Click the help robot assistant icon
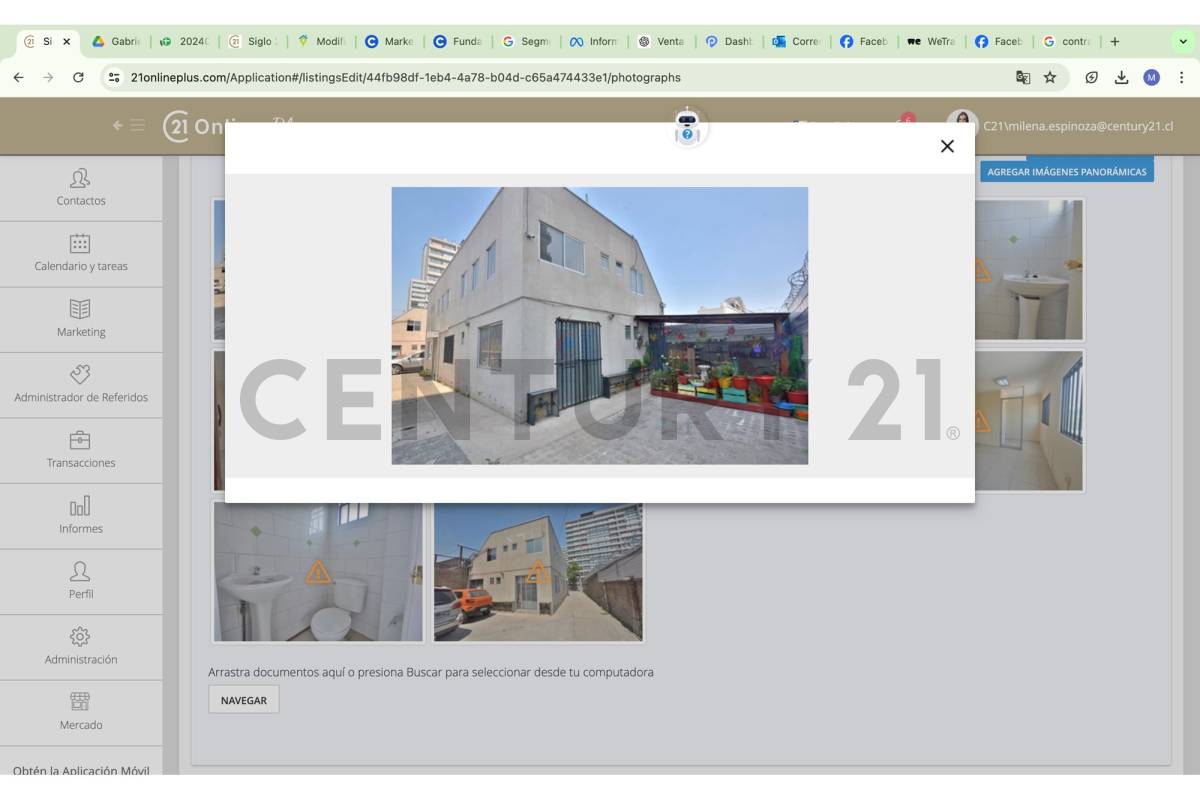This screenshot has width=1200, height=800. click(x=686, y=127)
